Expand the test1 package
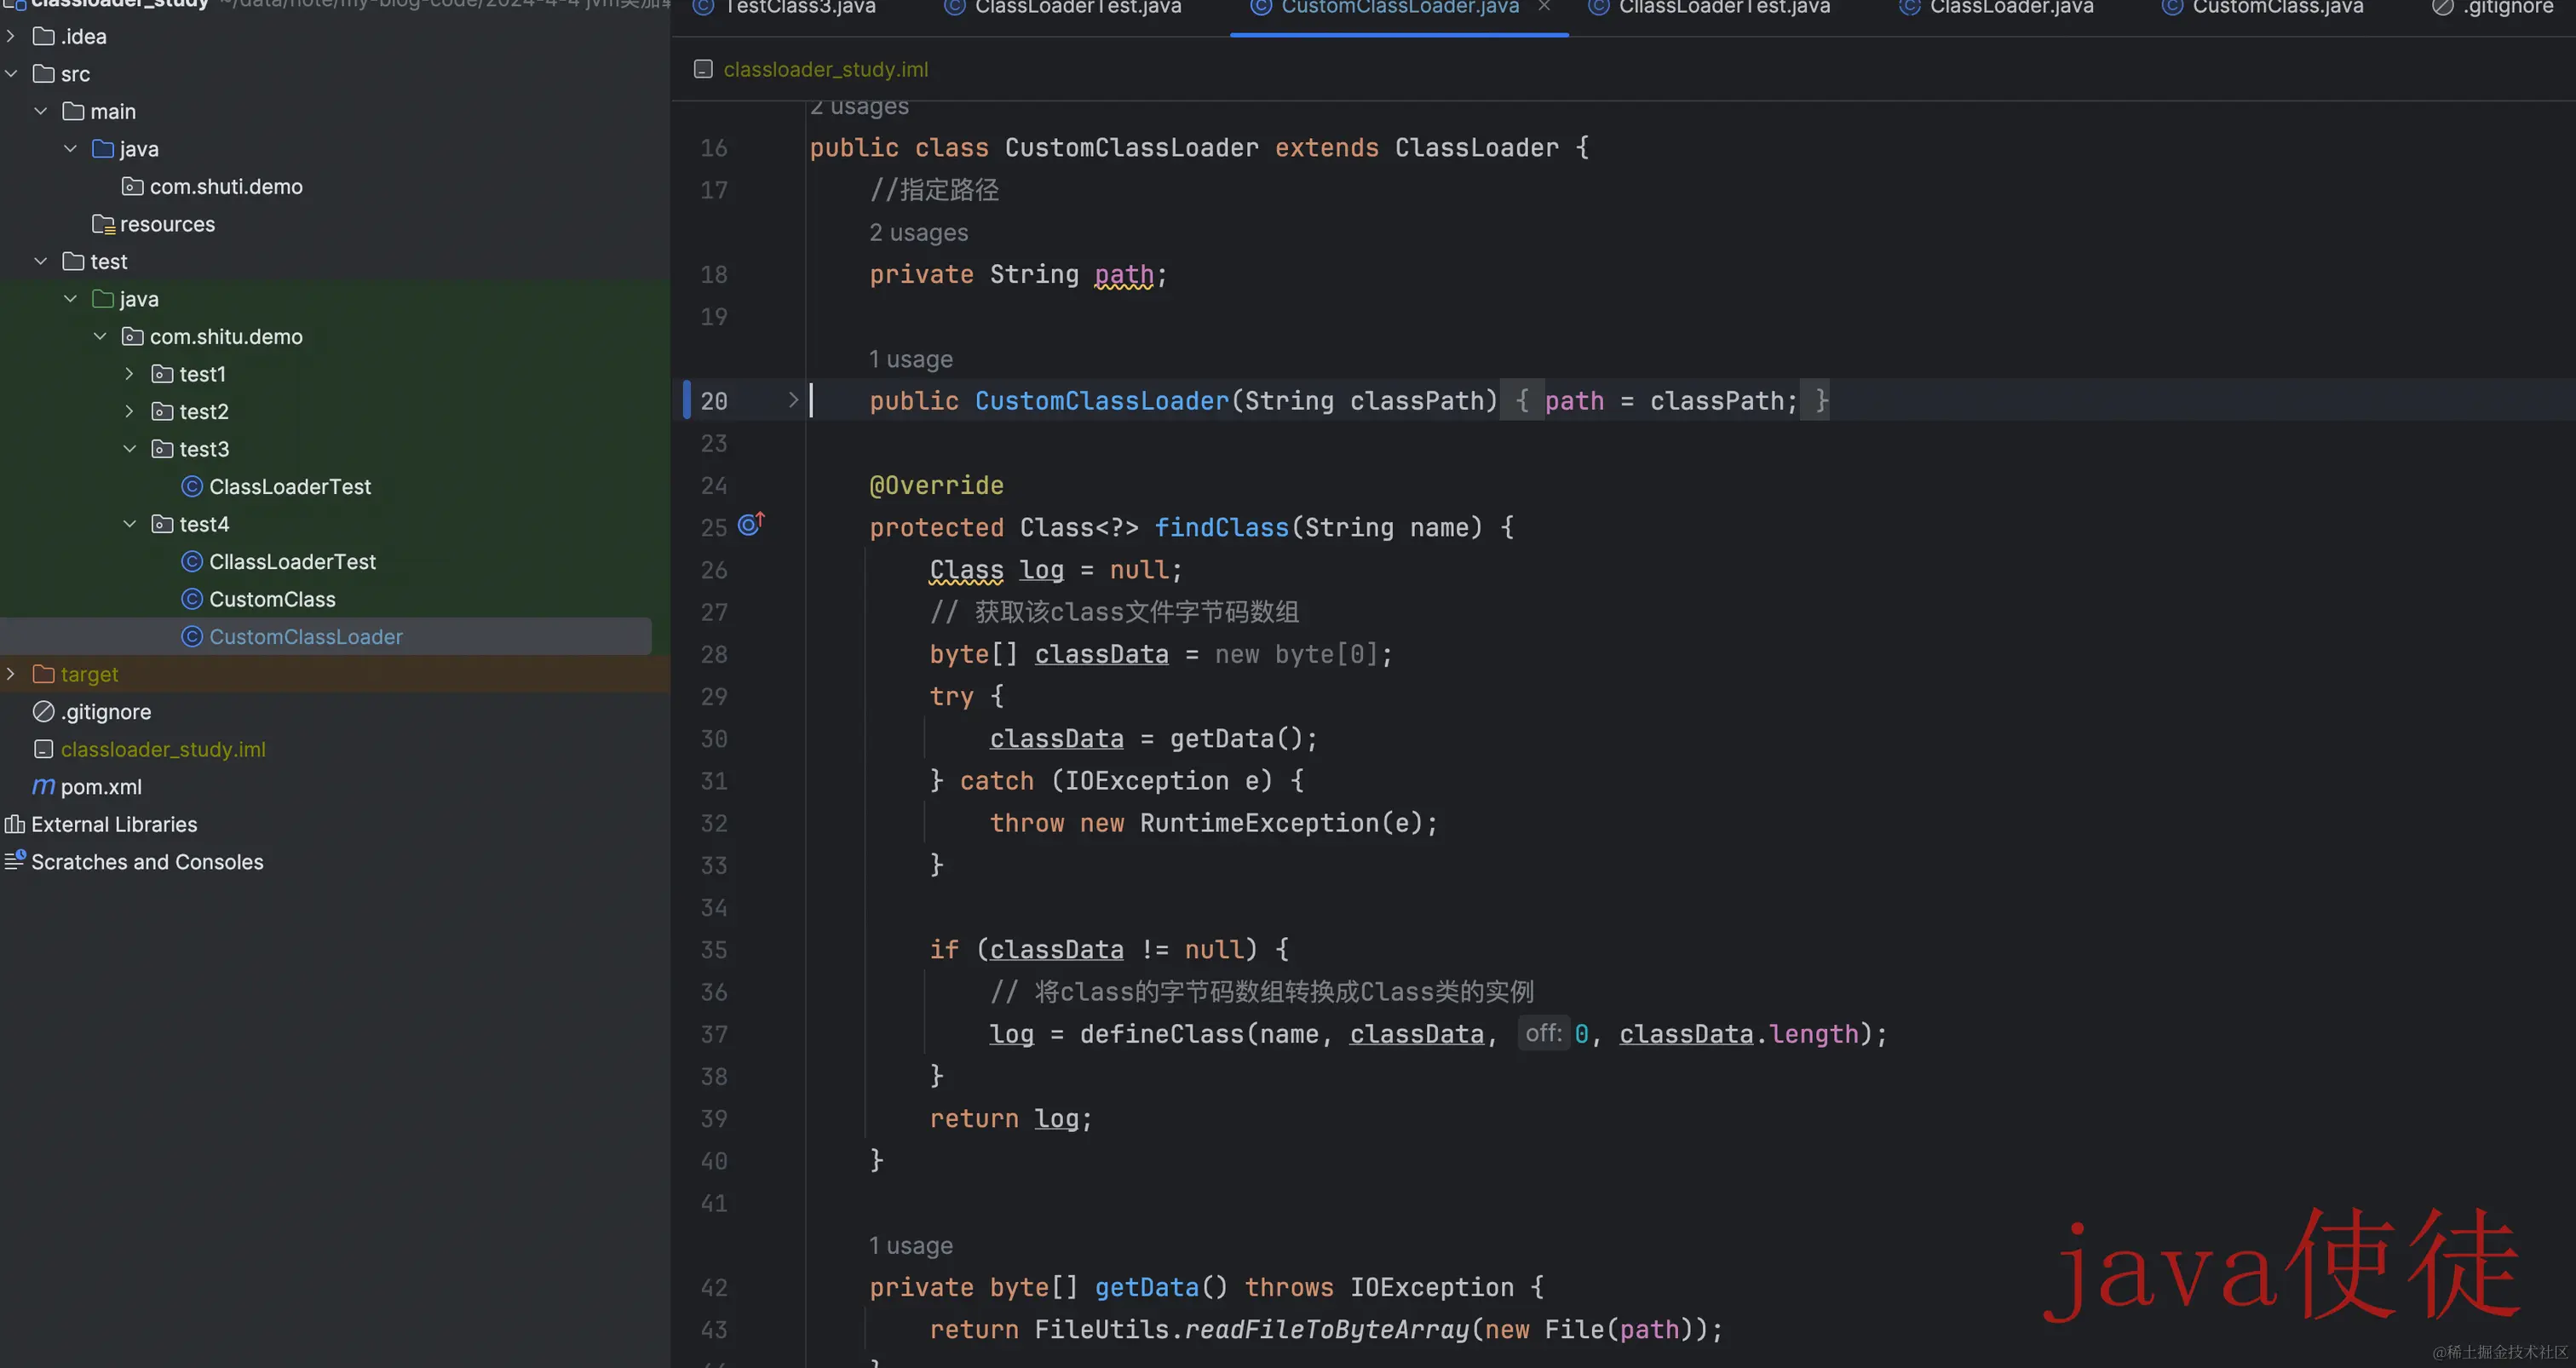 129,374
